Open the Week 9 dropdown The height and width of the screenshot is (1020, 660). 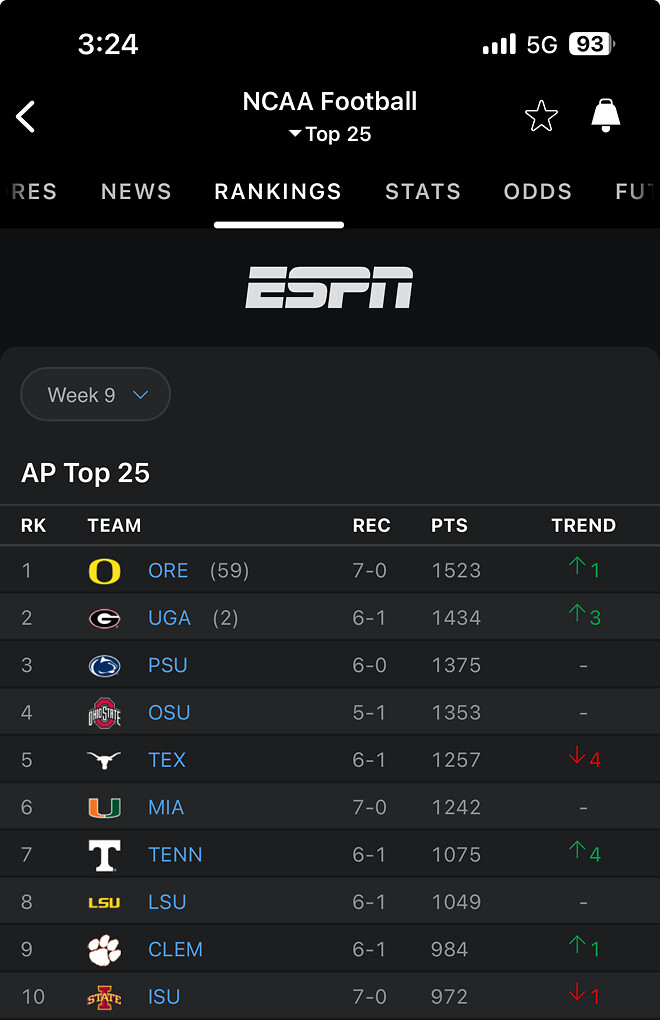click(95, 394)
